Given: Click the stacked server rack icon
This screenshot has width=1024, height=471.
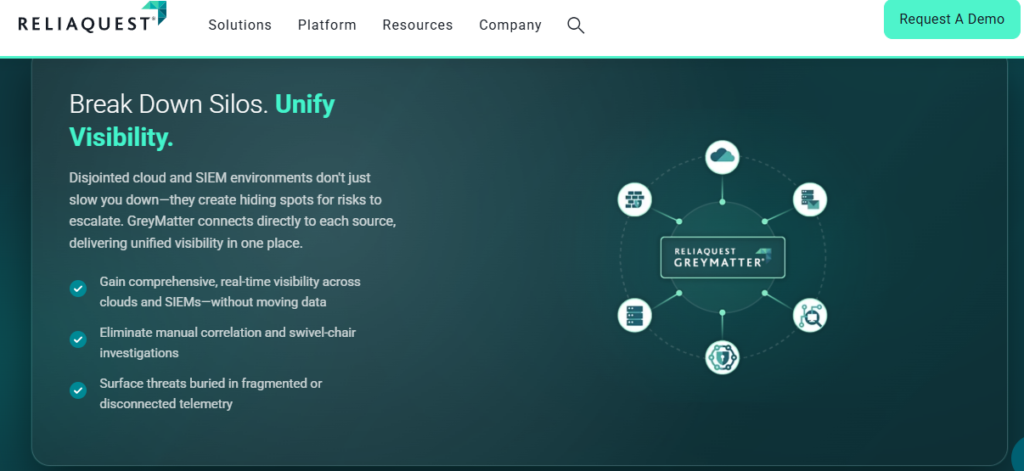Looking at the screenshot, I should (635, 316).
